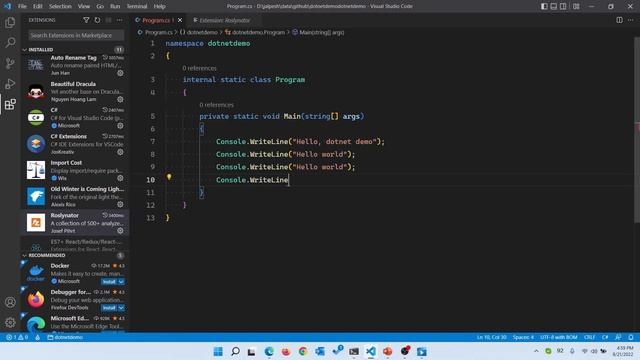Open the File menu
640x360 pixels.
pyautogui.click(x=22, y=6)
